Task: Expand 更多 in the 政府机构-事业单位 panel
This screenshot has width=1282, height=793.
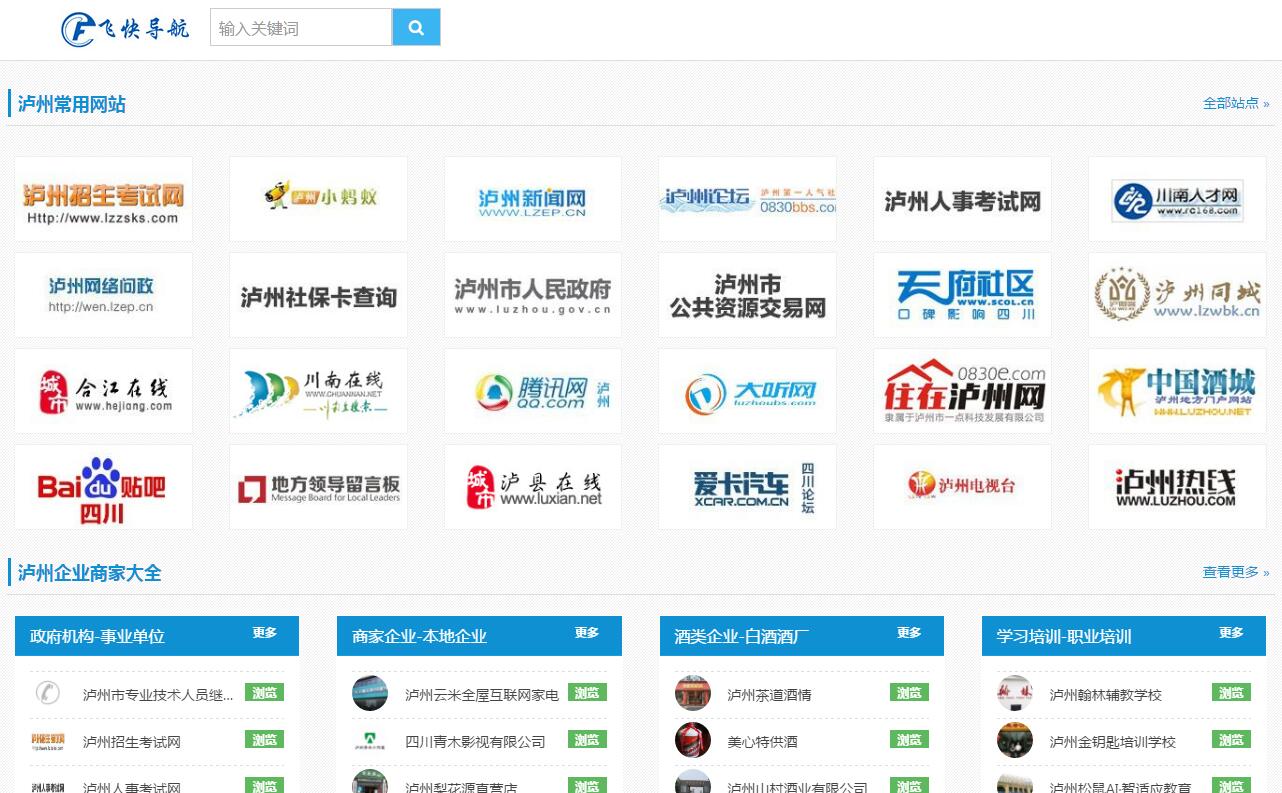Action: [264, 633]
